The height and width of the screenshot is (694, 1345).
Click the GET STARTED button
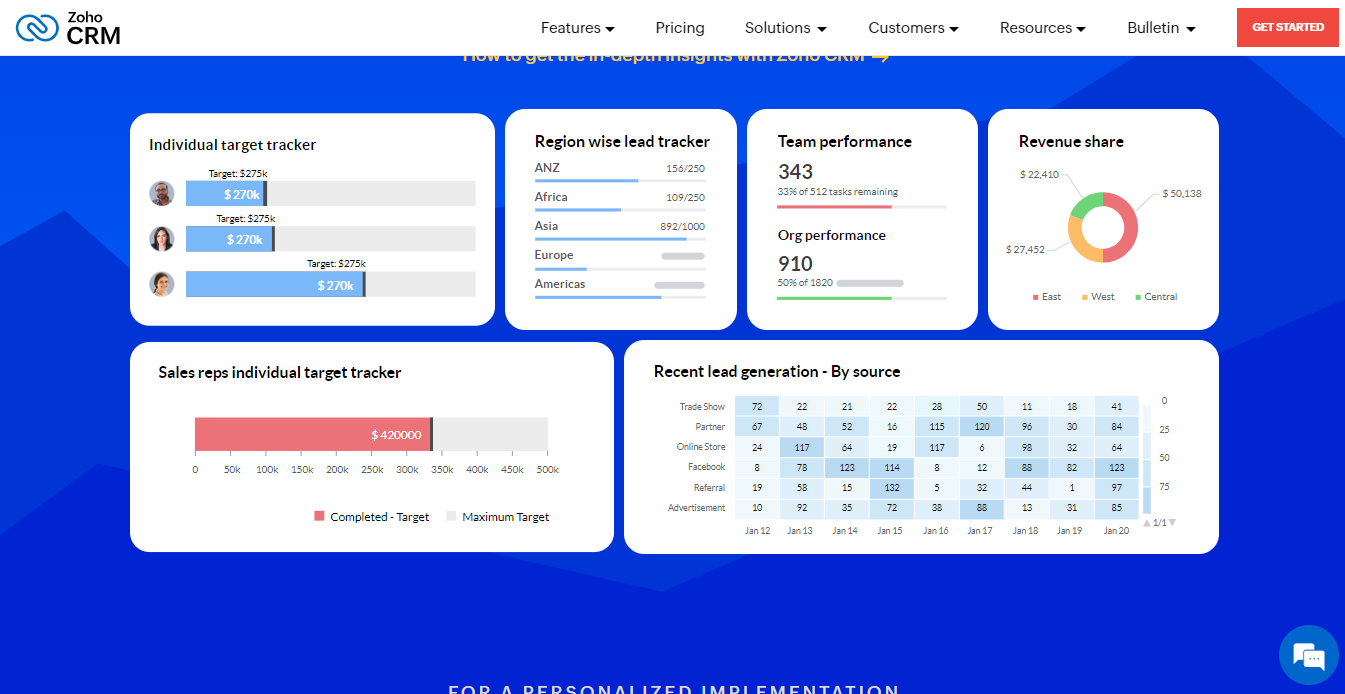point(1288,27)
